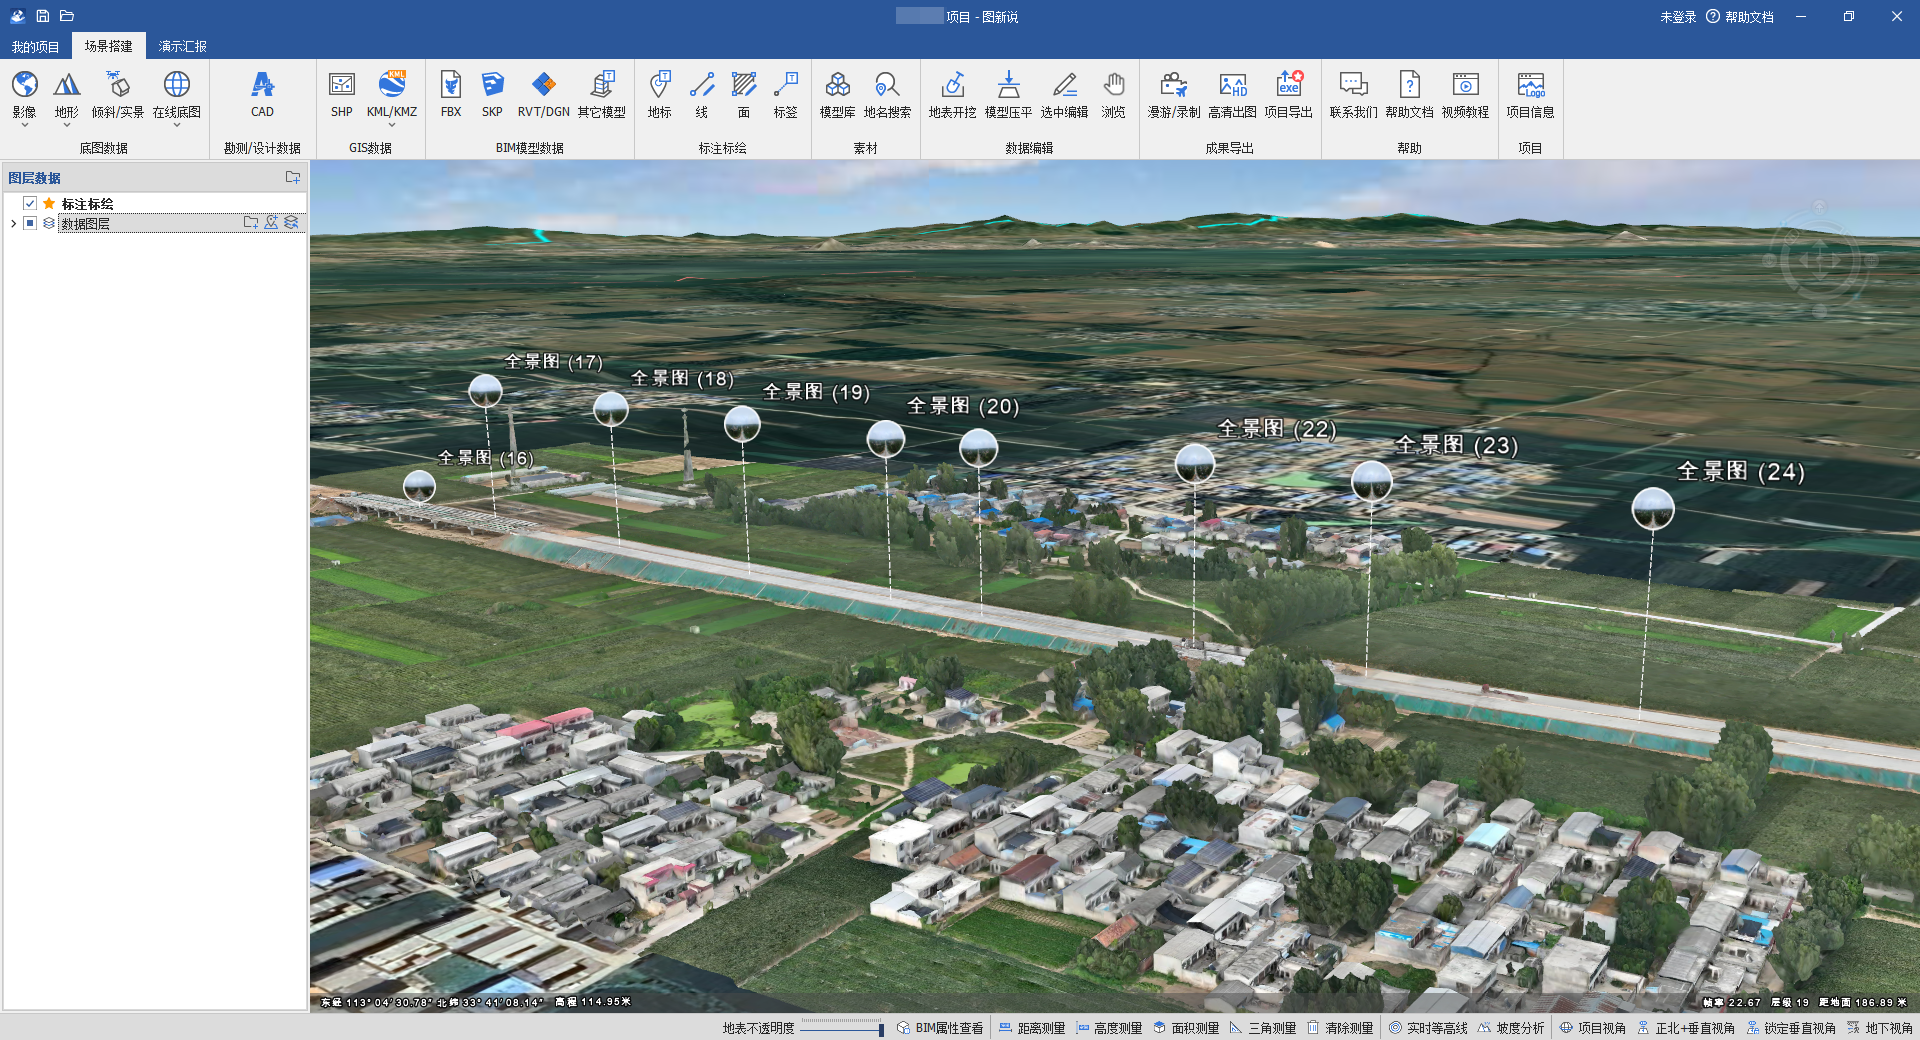Select the 模型压平 flatten tool
The image size is (1920, 1040).
point(1008,94)
